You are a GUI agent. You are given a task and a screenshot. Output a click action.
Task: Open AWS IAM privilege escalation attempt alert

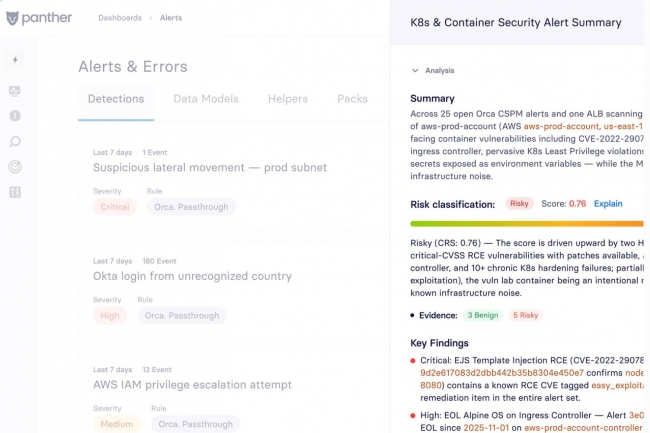click(192, 385)
